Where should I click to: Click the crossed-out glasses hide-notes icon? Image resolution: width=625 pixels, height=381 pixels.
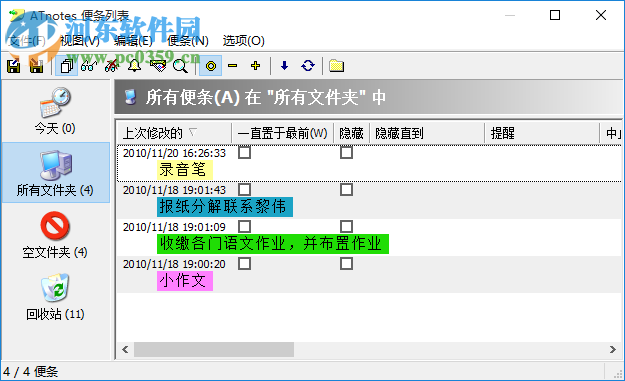(112, 66)
